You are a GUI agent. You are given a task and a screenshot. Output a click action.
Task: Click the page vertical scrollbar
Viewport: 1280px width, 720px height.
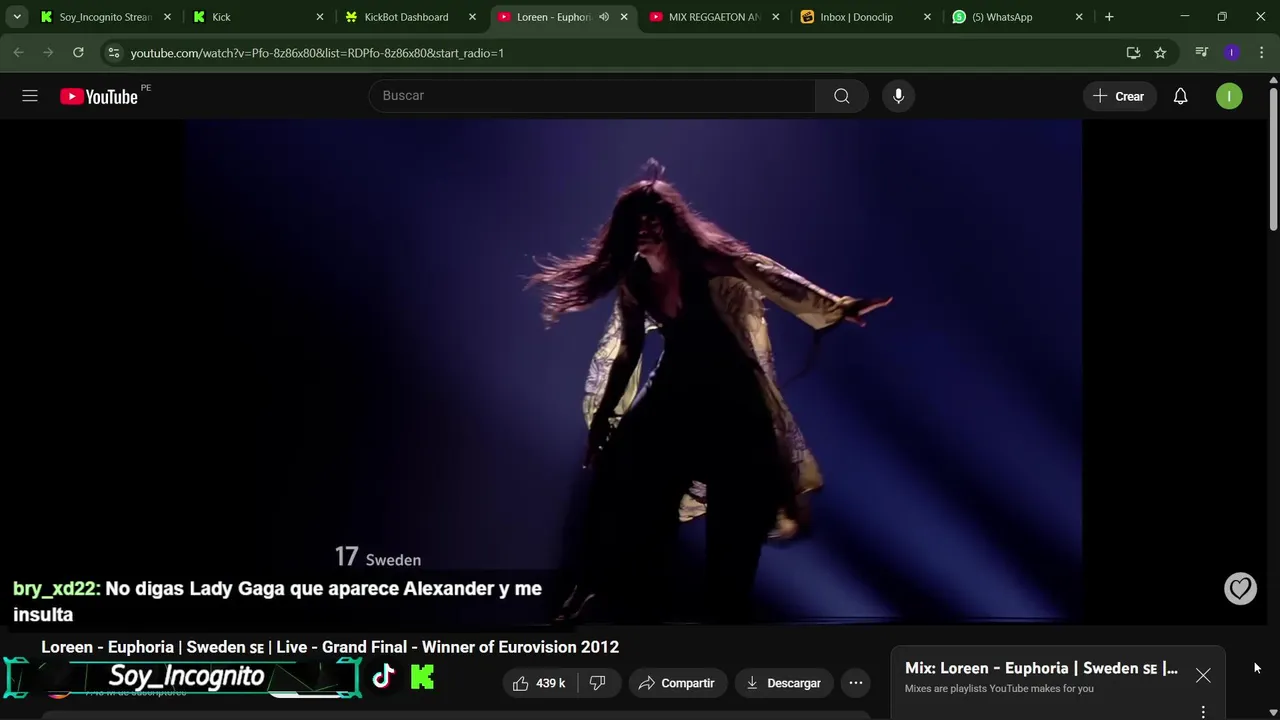[x=1273, y=160]
